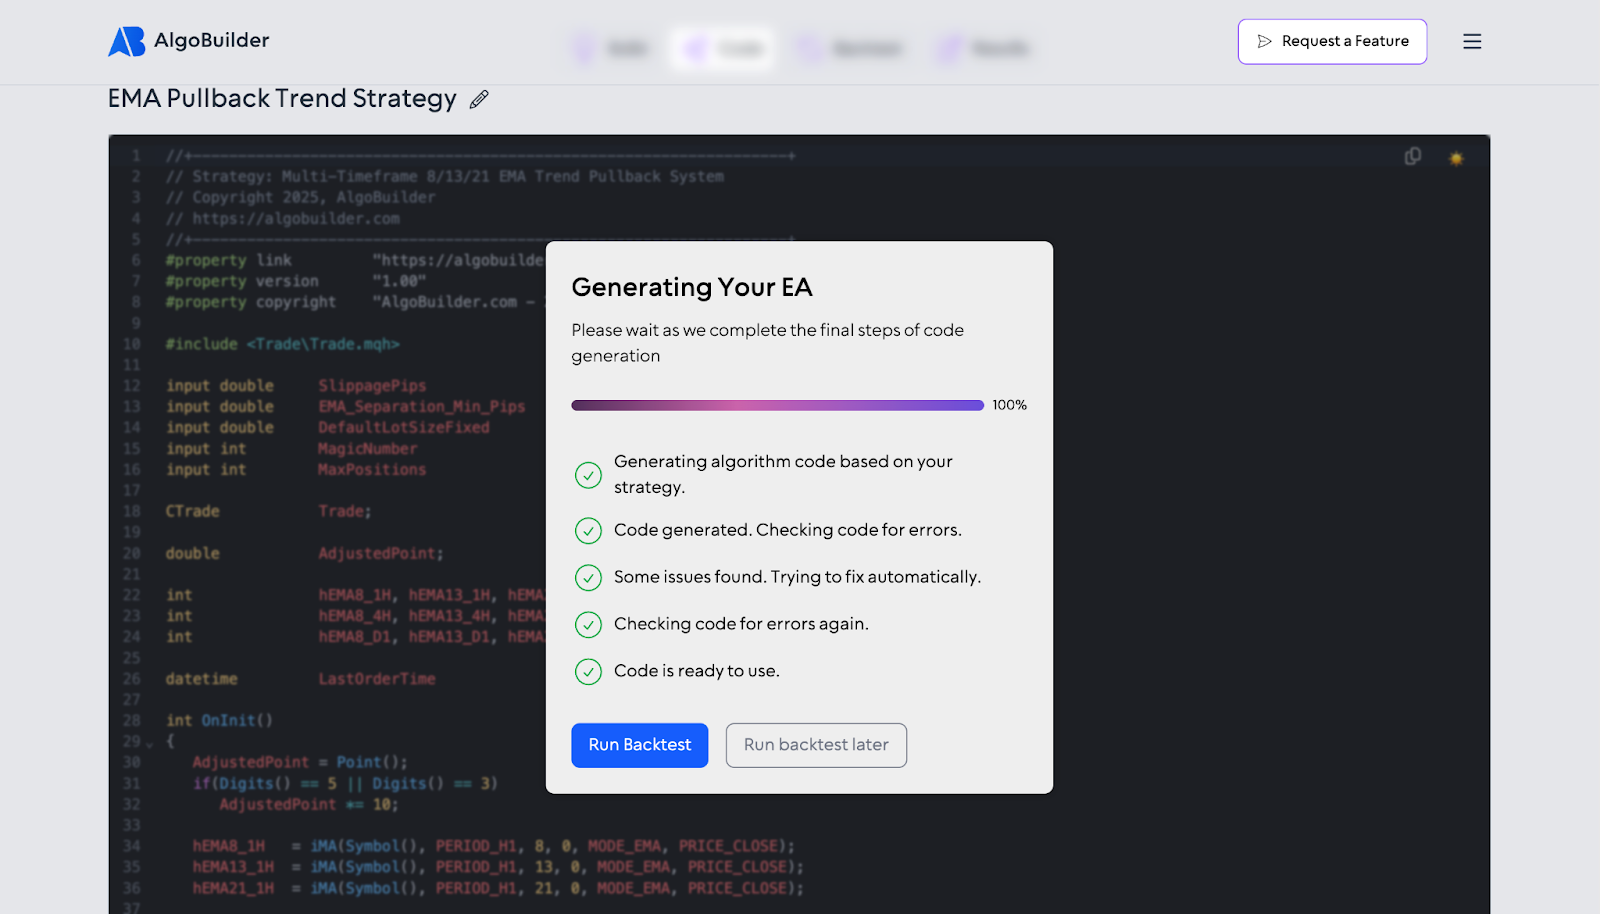Image resolution: width=1600 pixels, height=914 pixels.
Task: Rename strategy using the pencil icon
Action: click(x=478, y=99)
